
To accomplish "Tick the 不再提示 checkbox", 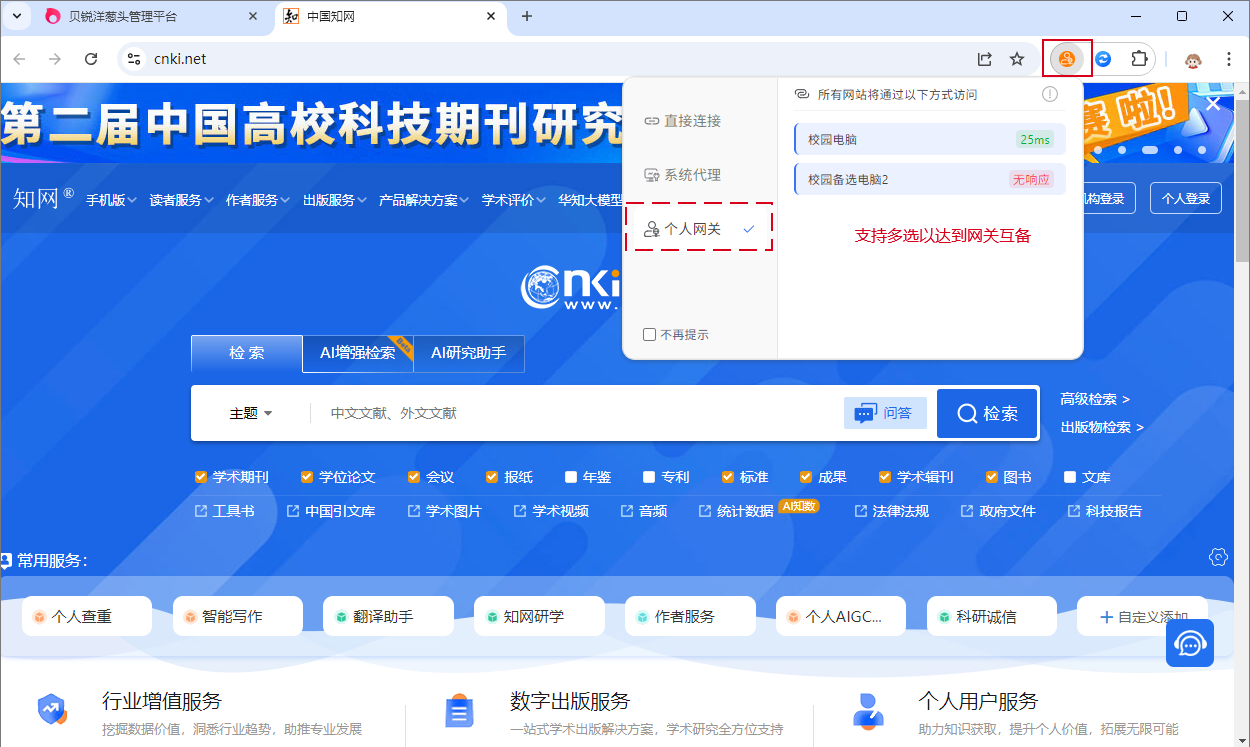I will coord(649,335).
